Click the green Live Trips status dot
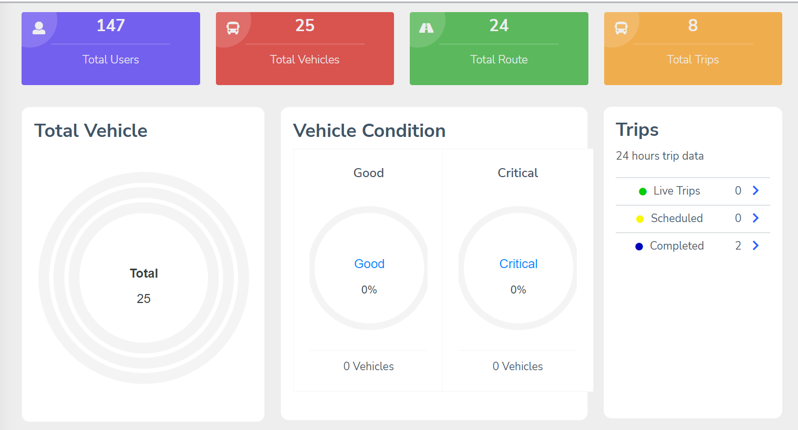Viewport: 798px width, 430px height. point(642,192)
